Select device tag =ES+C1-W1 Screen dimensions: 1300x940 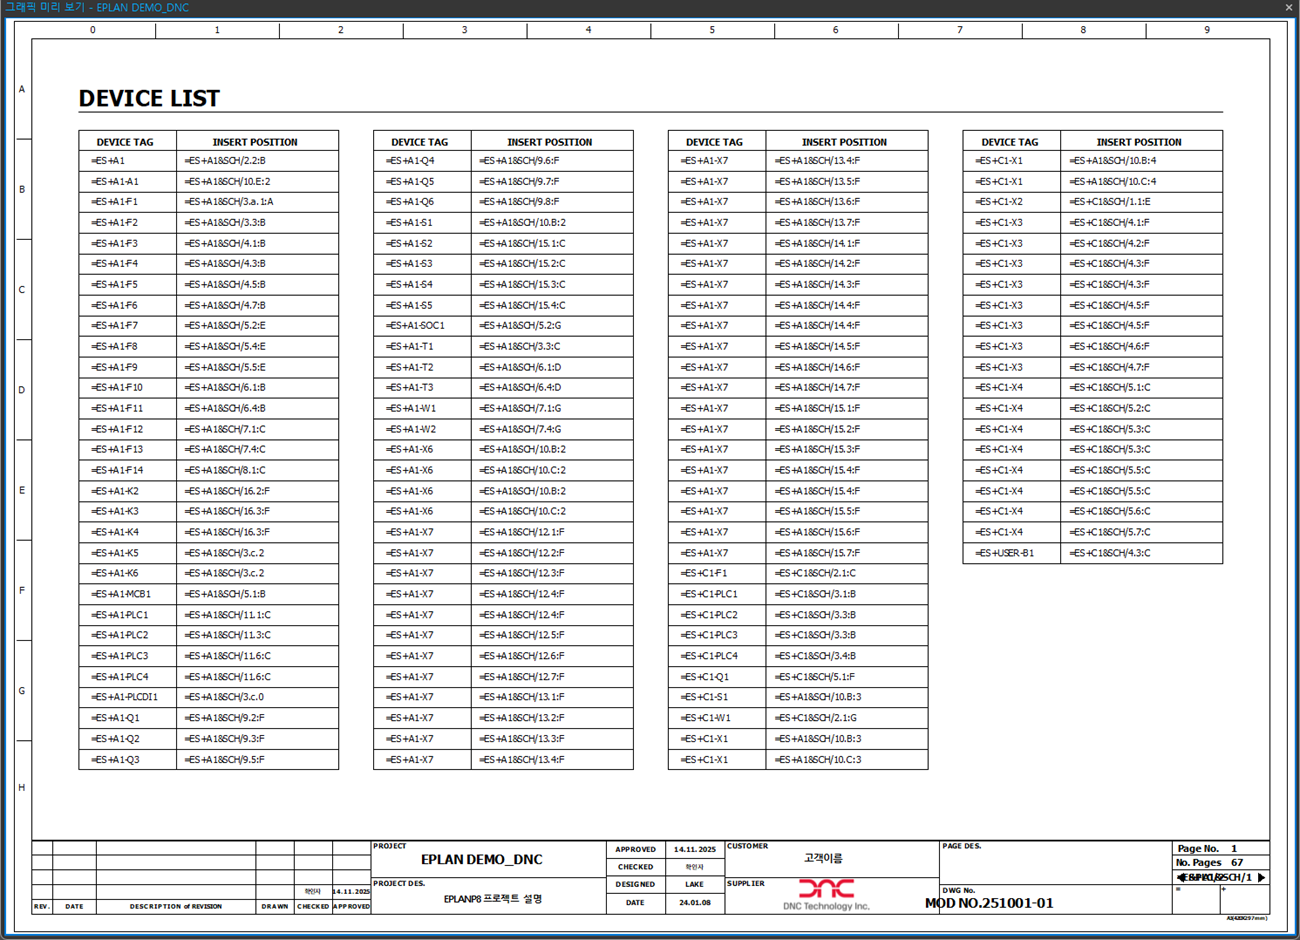(705, 718)
